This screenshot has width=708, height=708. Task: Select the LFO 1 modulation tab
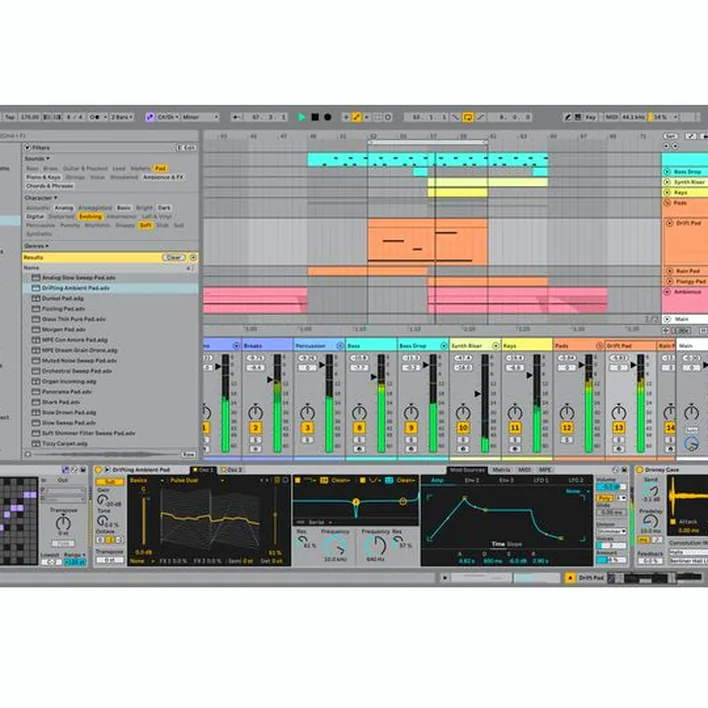pos(541,480)
